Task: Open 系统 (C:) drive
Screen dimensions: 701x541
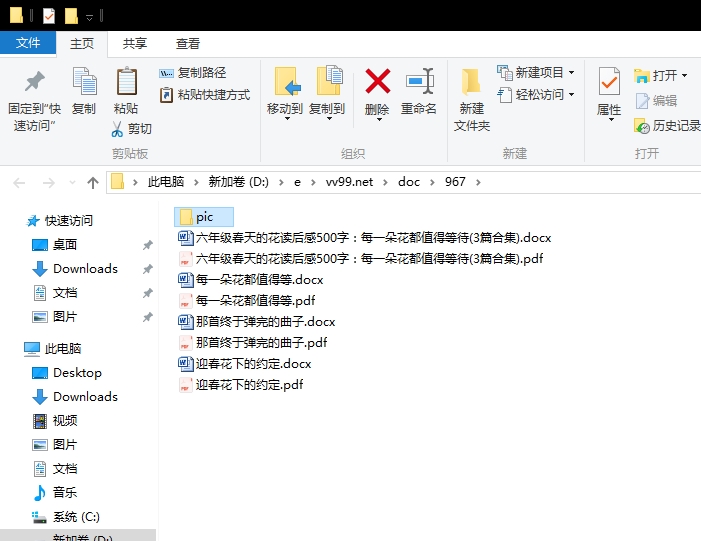Action: point(66,517)
